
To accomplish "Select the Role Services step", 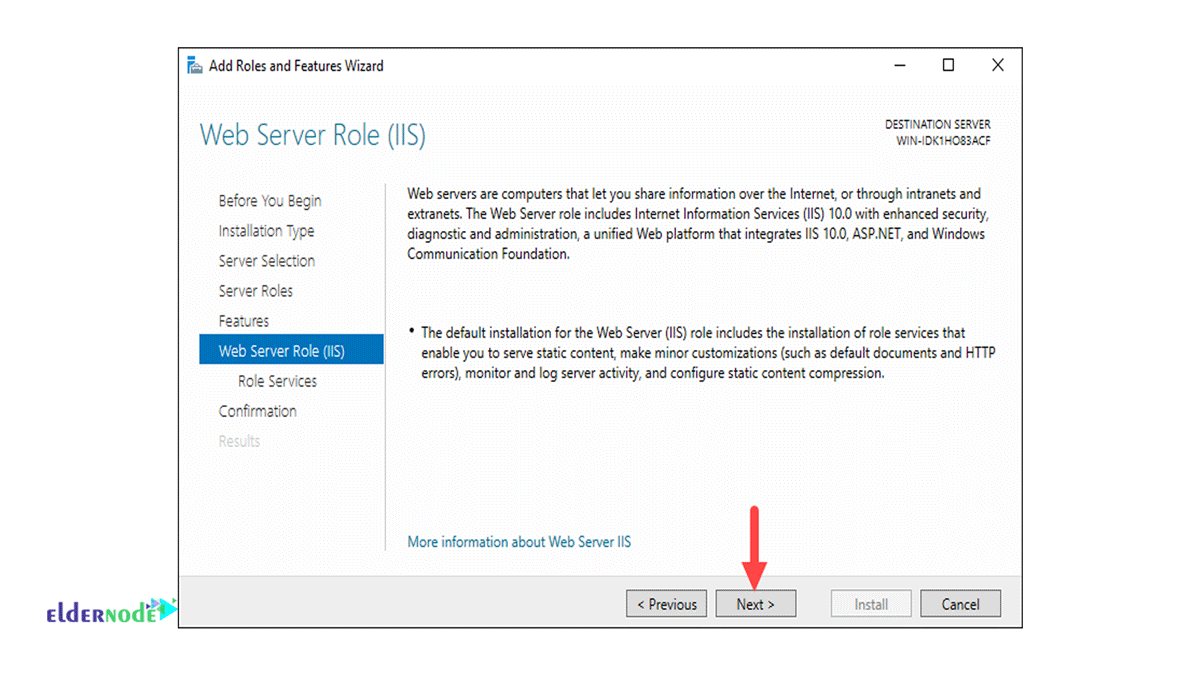I will pos(277,380).
